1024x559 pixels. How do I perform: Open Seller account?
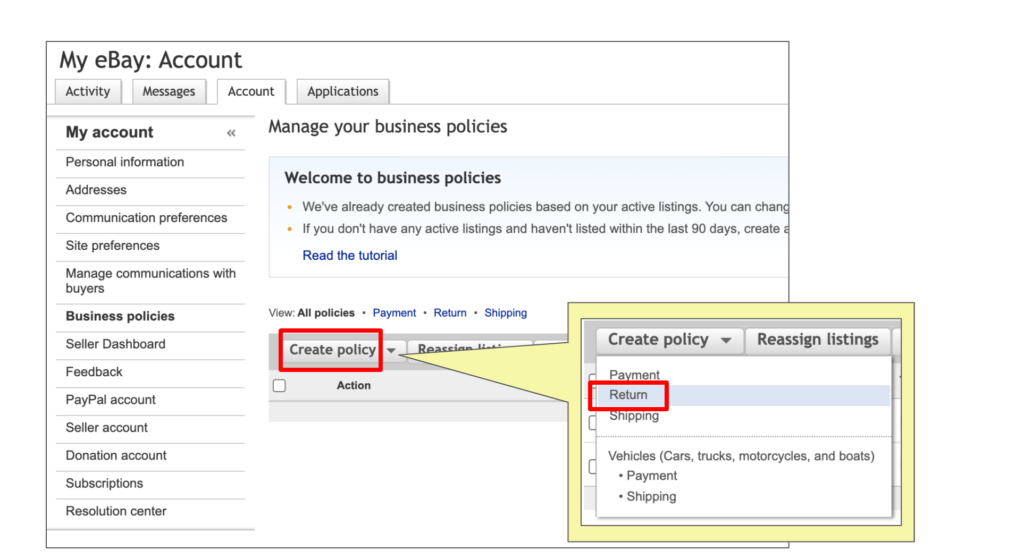coord(106,428)
